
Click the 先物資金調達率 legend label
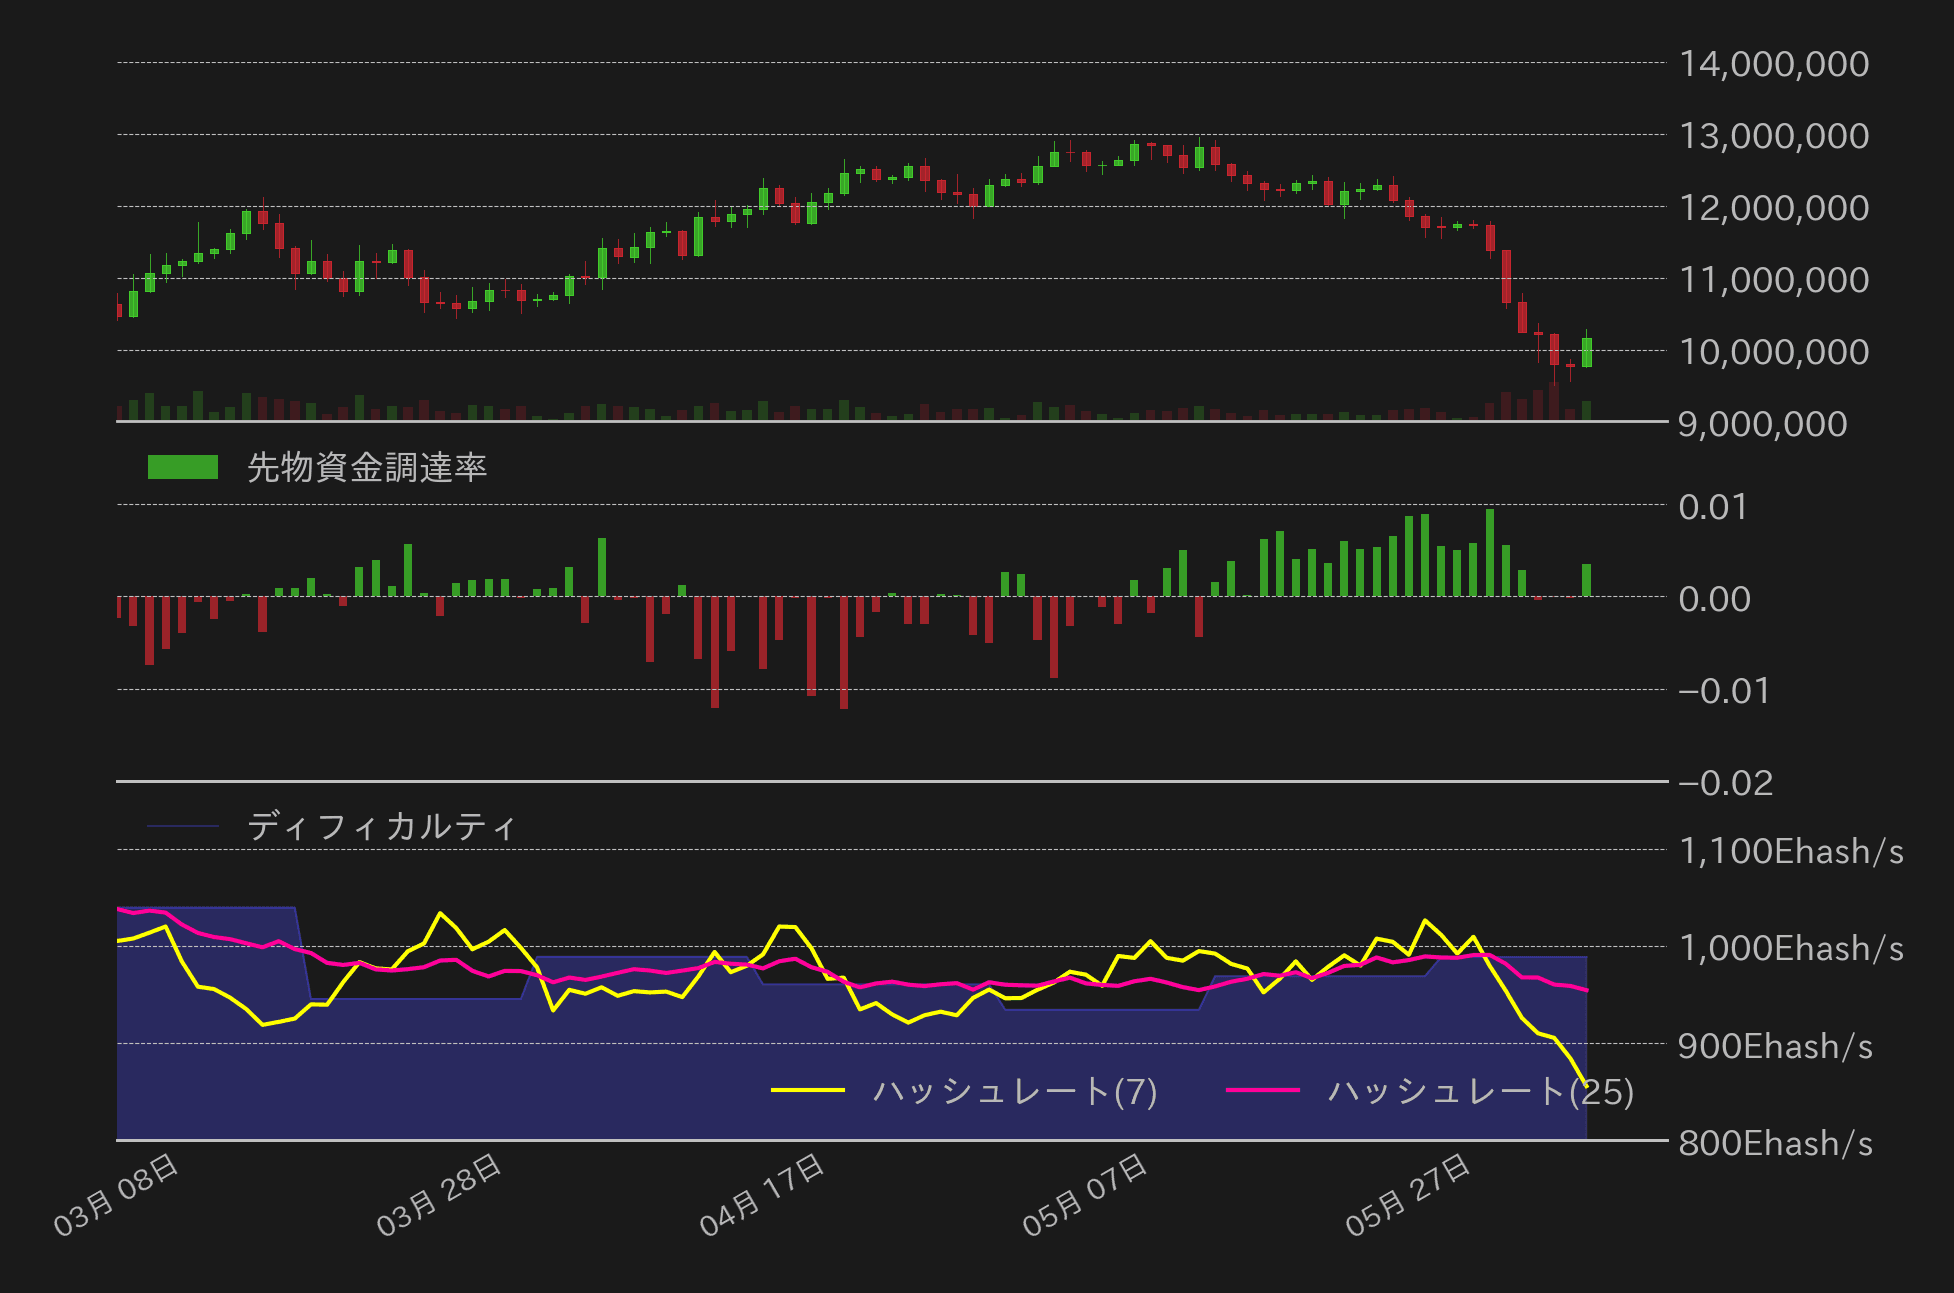[x=367, y=467]
